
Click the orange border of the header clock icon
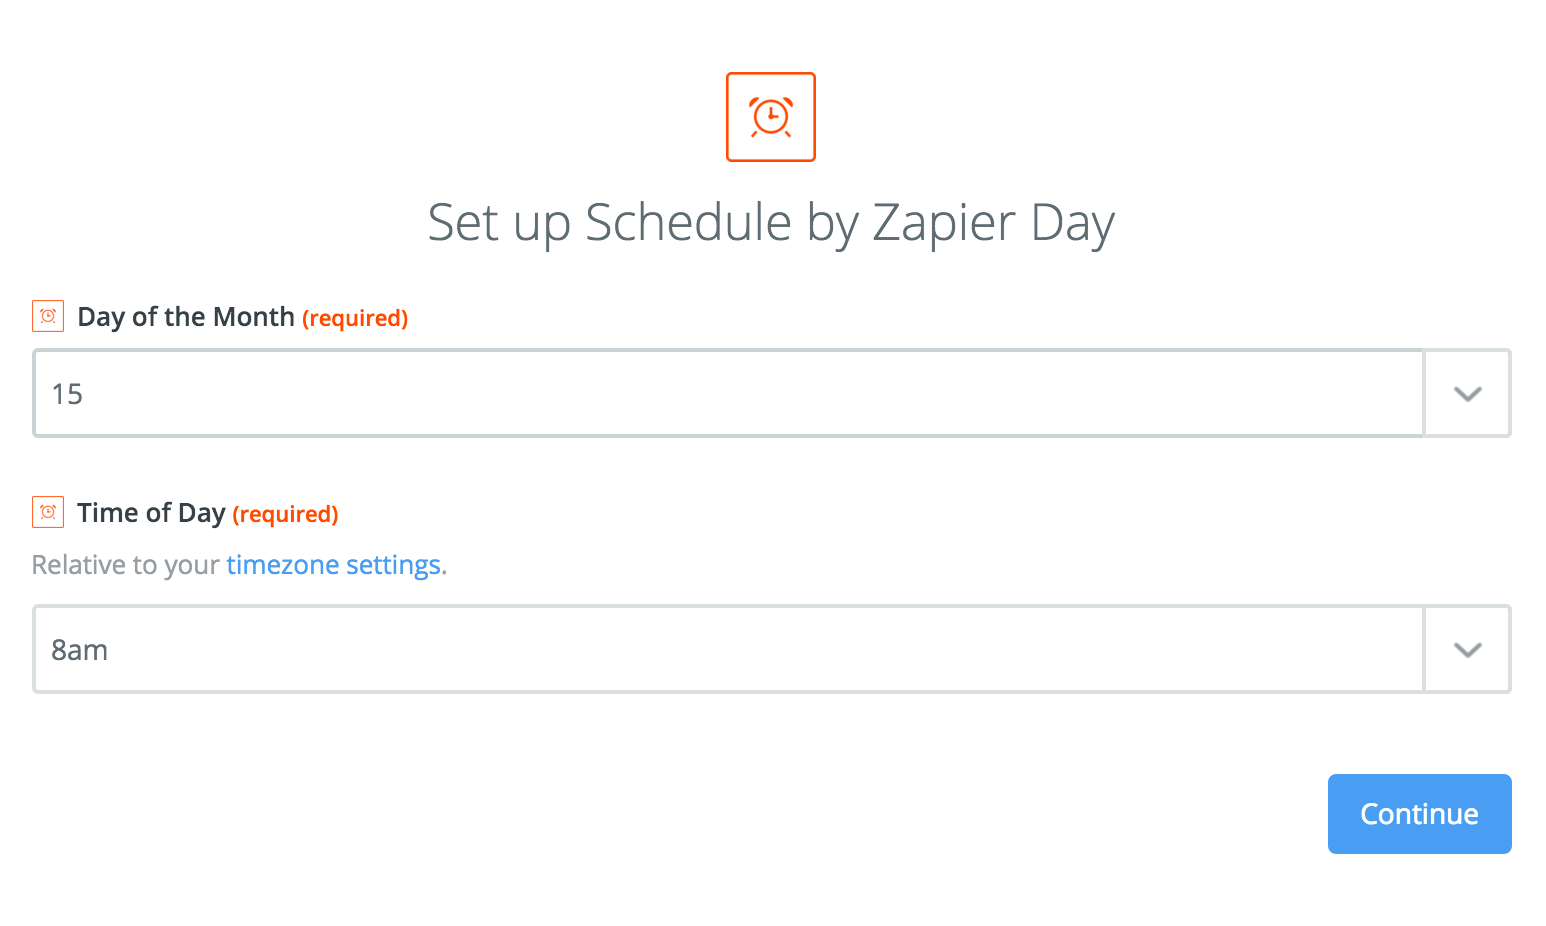[x=771, y=74]
